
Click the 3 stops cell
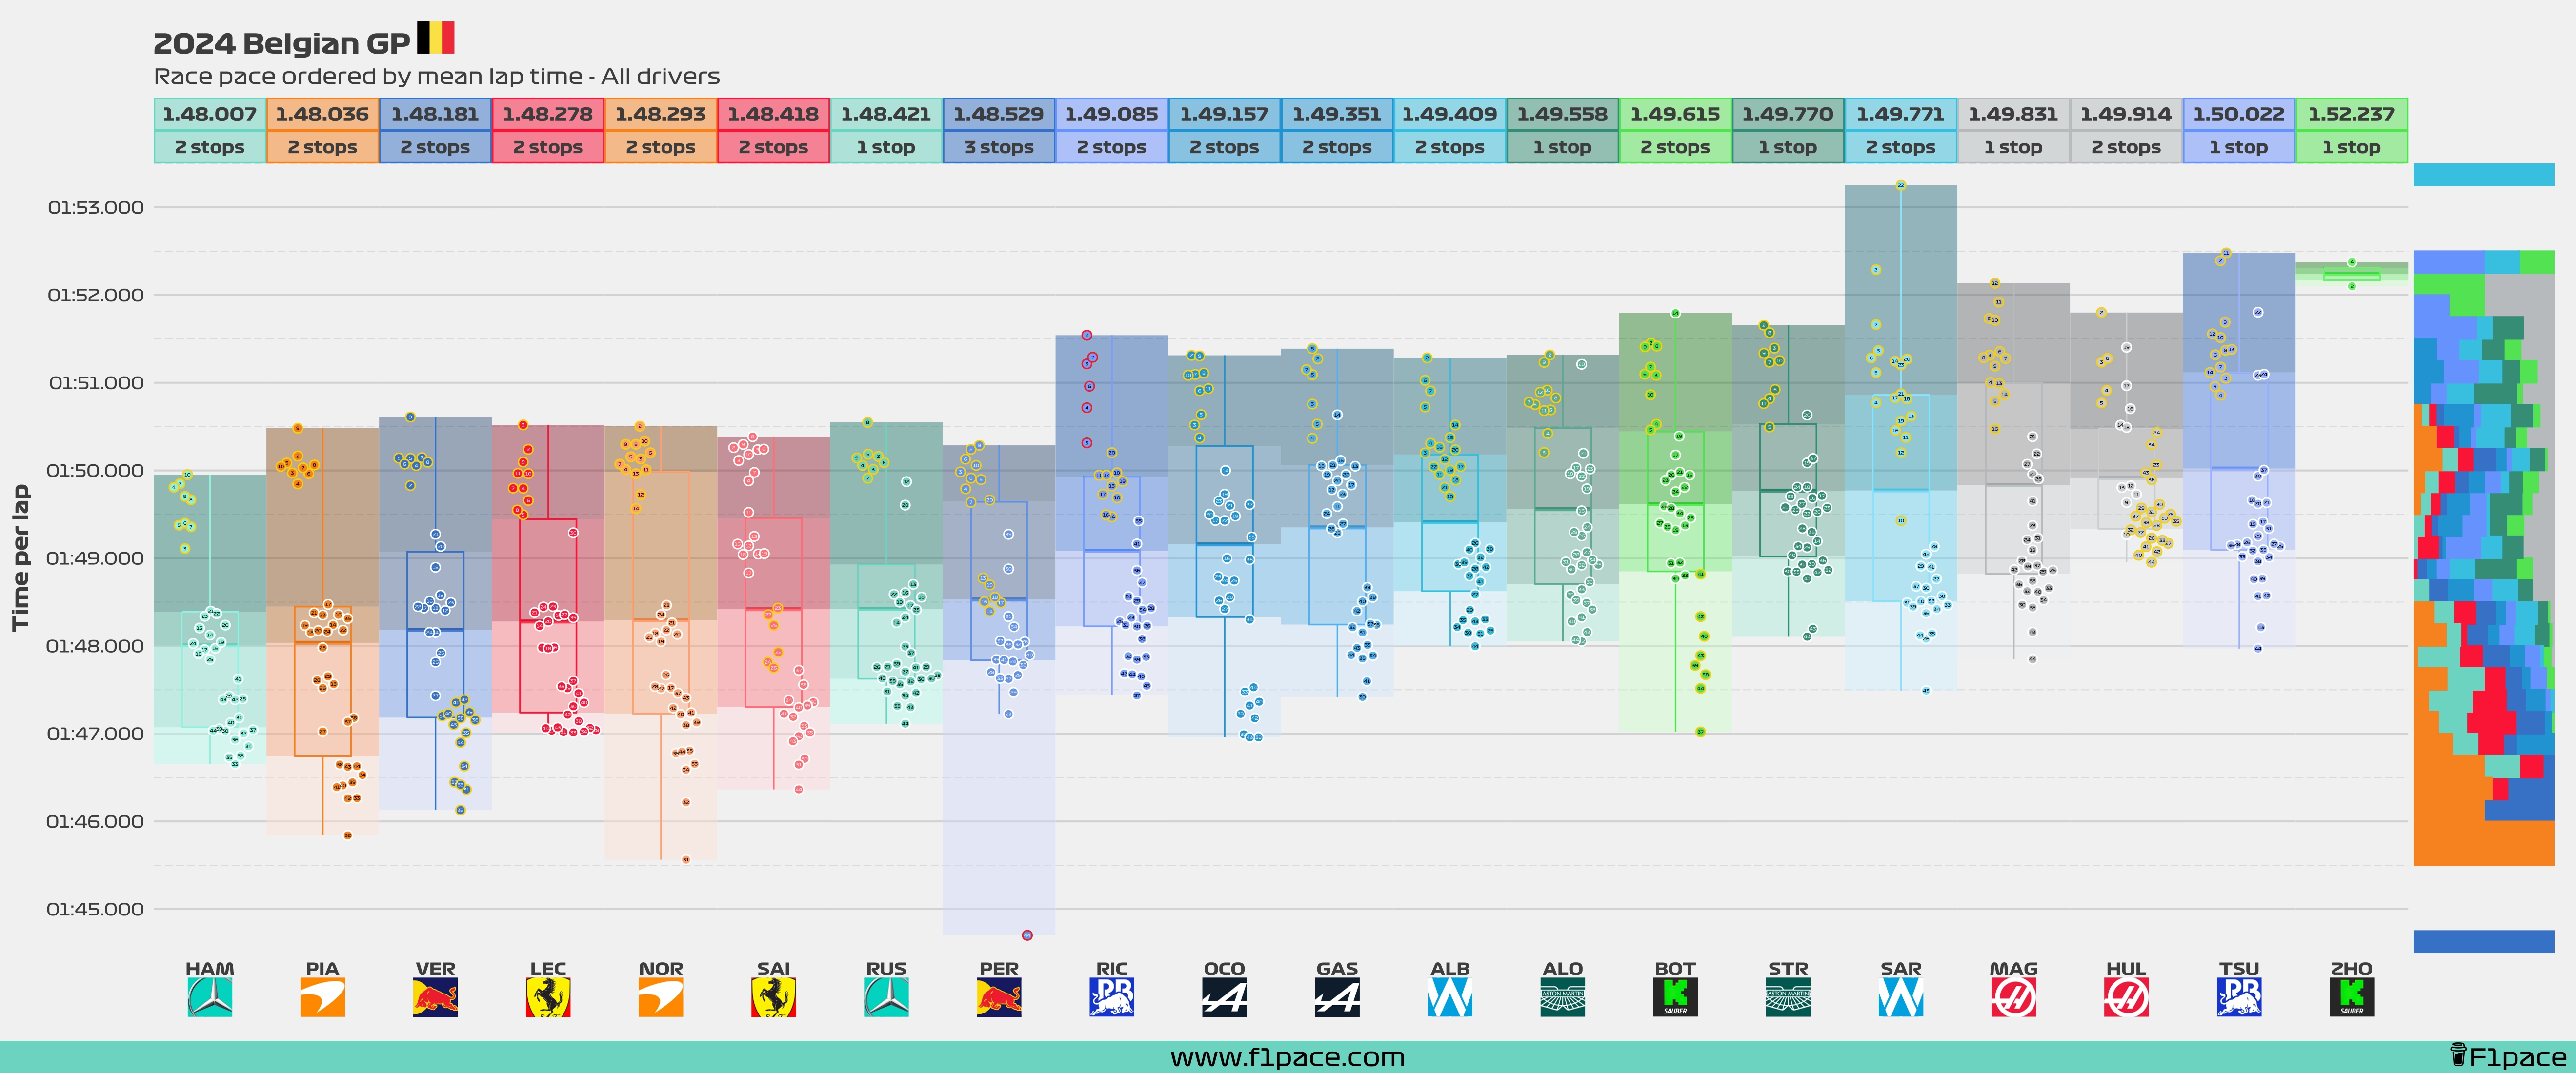pos(999,147)
